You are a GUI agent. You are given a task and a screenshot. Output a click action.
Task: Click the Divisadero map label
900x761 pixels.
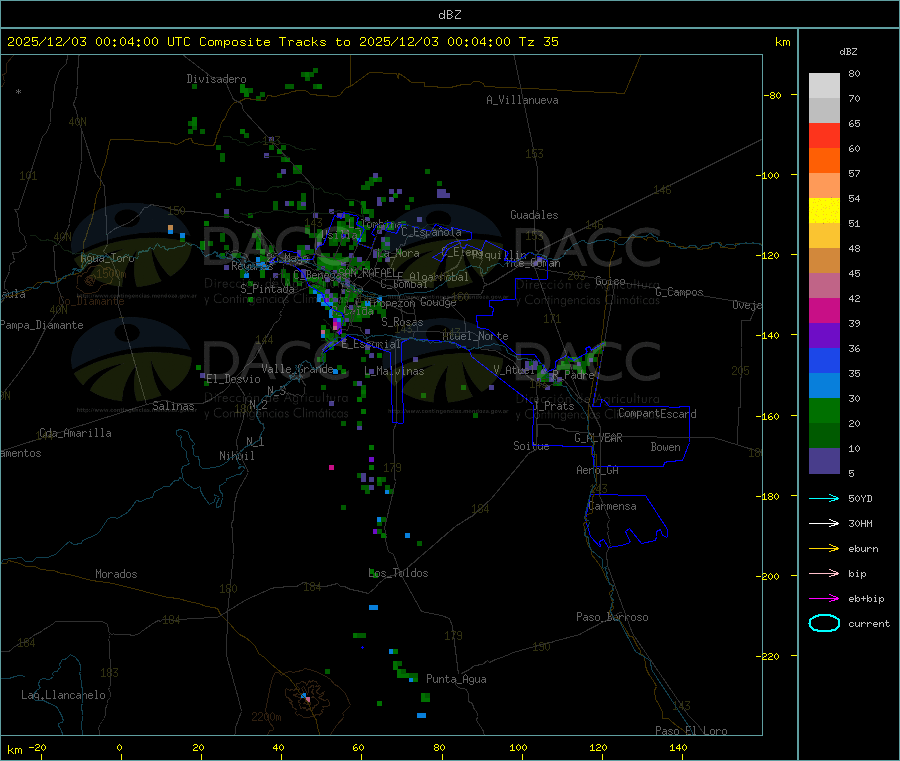[x=216, y=79]
